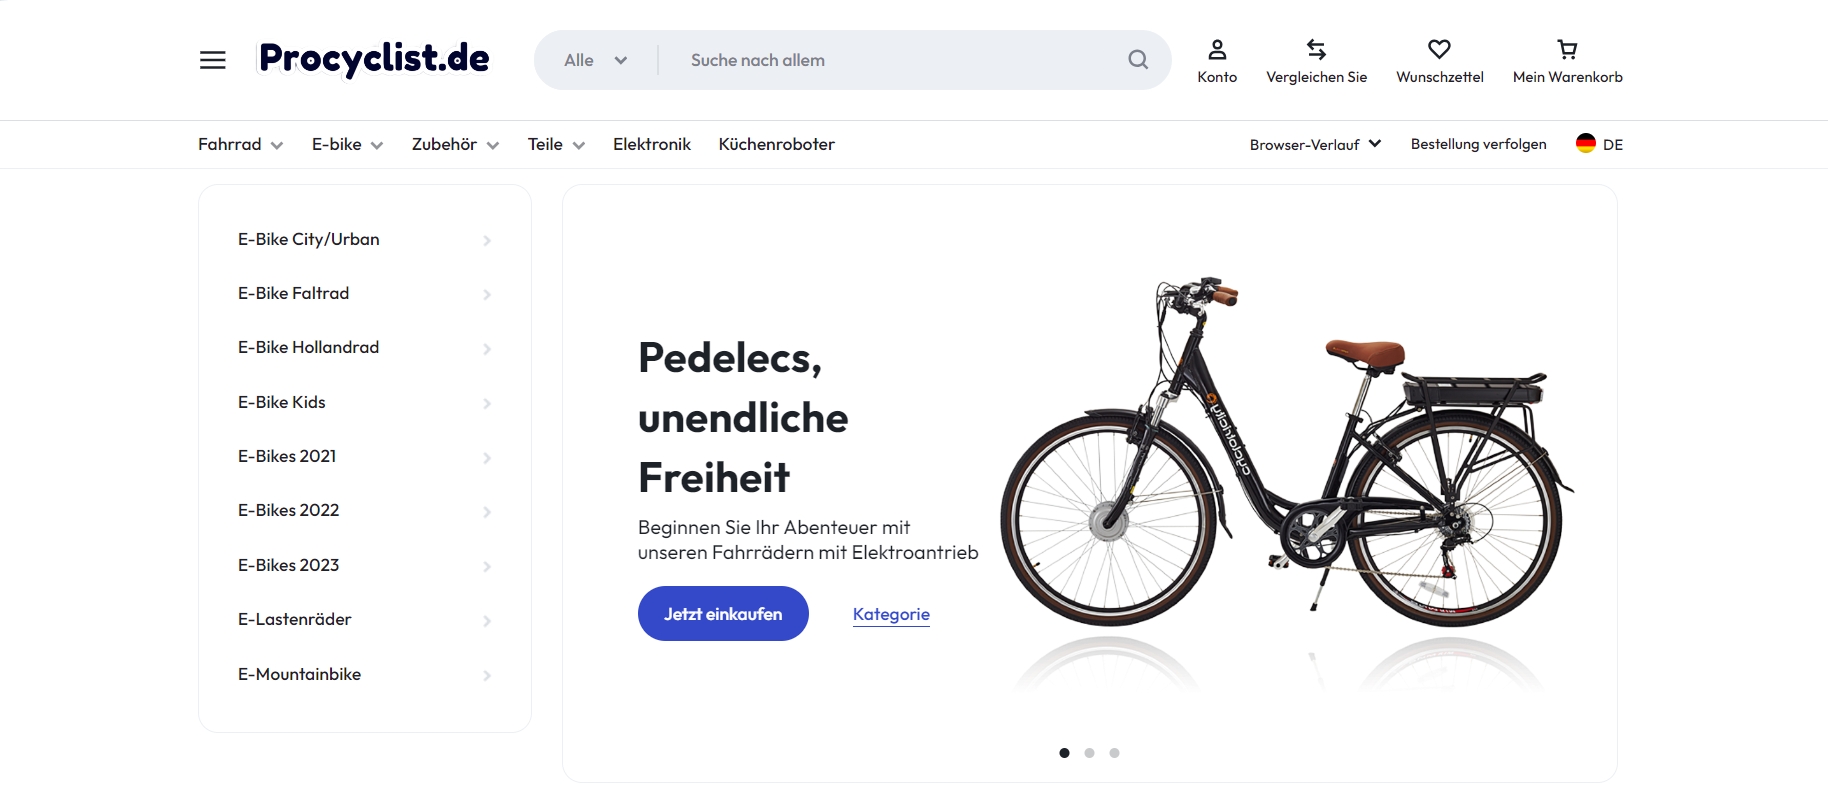Image resolution: width=1828 pixels, height=806 pixels.
Task: Open the Mein Warenkorb cart icon
Action: coord(1567,49)
